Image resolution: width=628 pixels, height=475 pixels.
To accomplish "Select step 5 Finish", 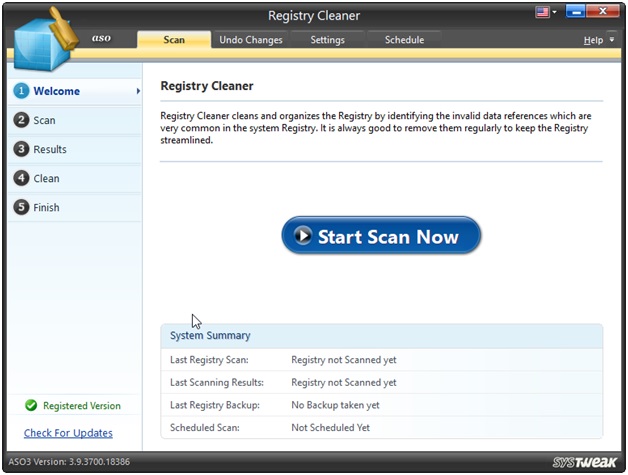I will (46, 207).
